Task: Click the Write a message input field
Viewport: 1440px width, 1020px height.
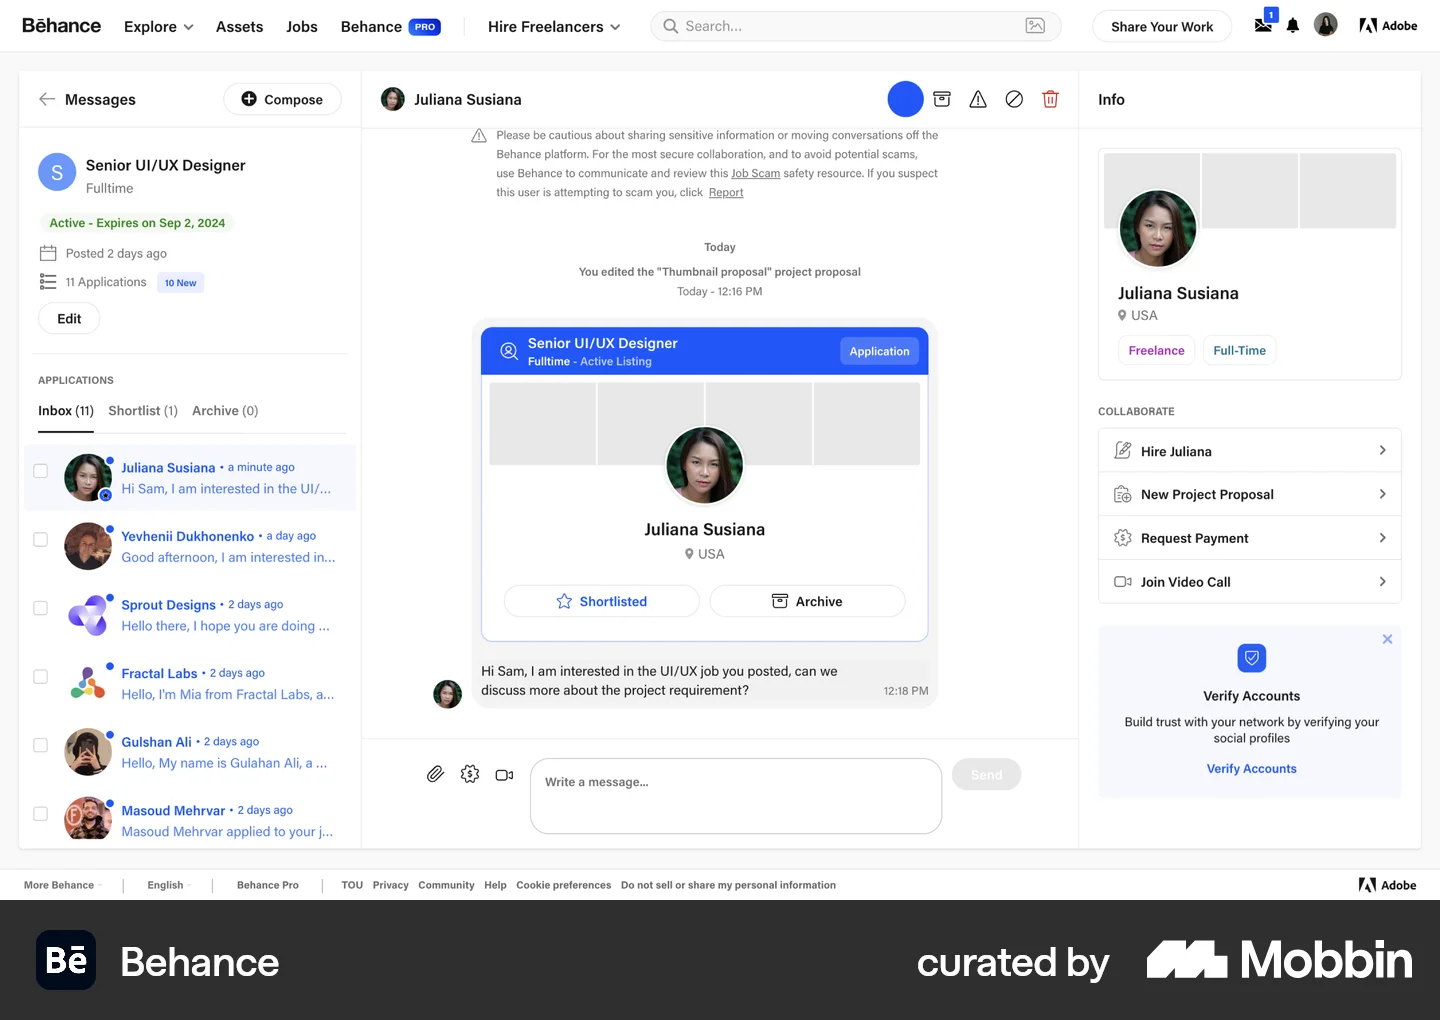Action: tap(736, 796)
